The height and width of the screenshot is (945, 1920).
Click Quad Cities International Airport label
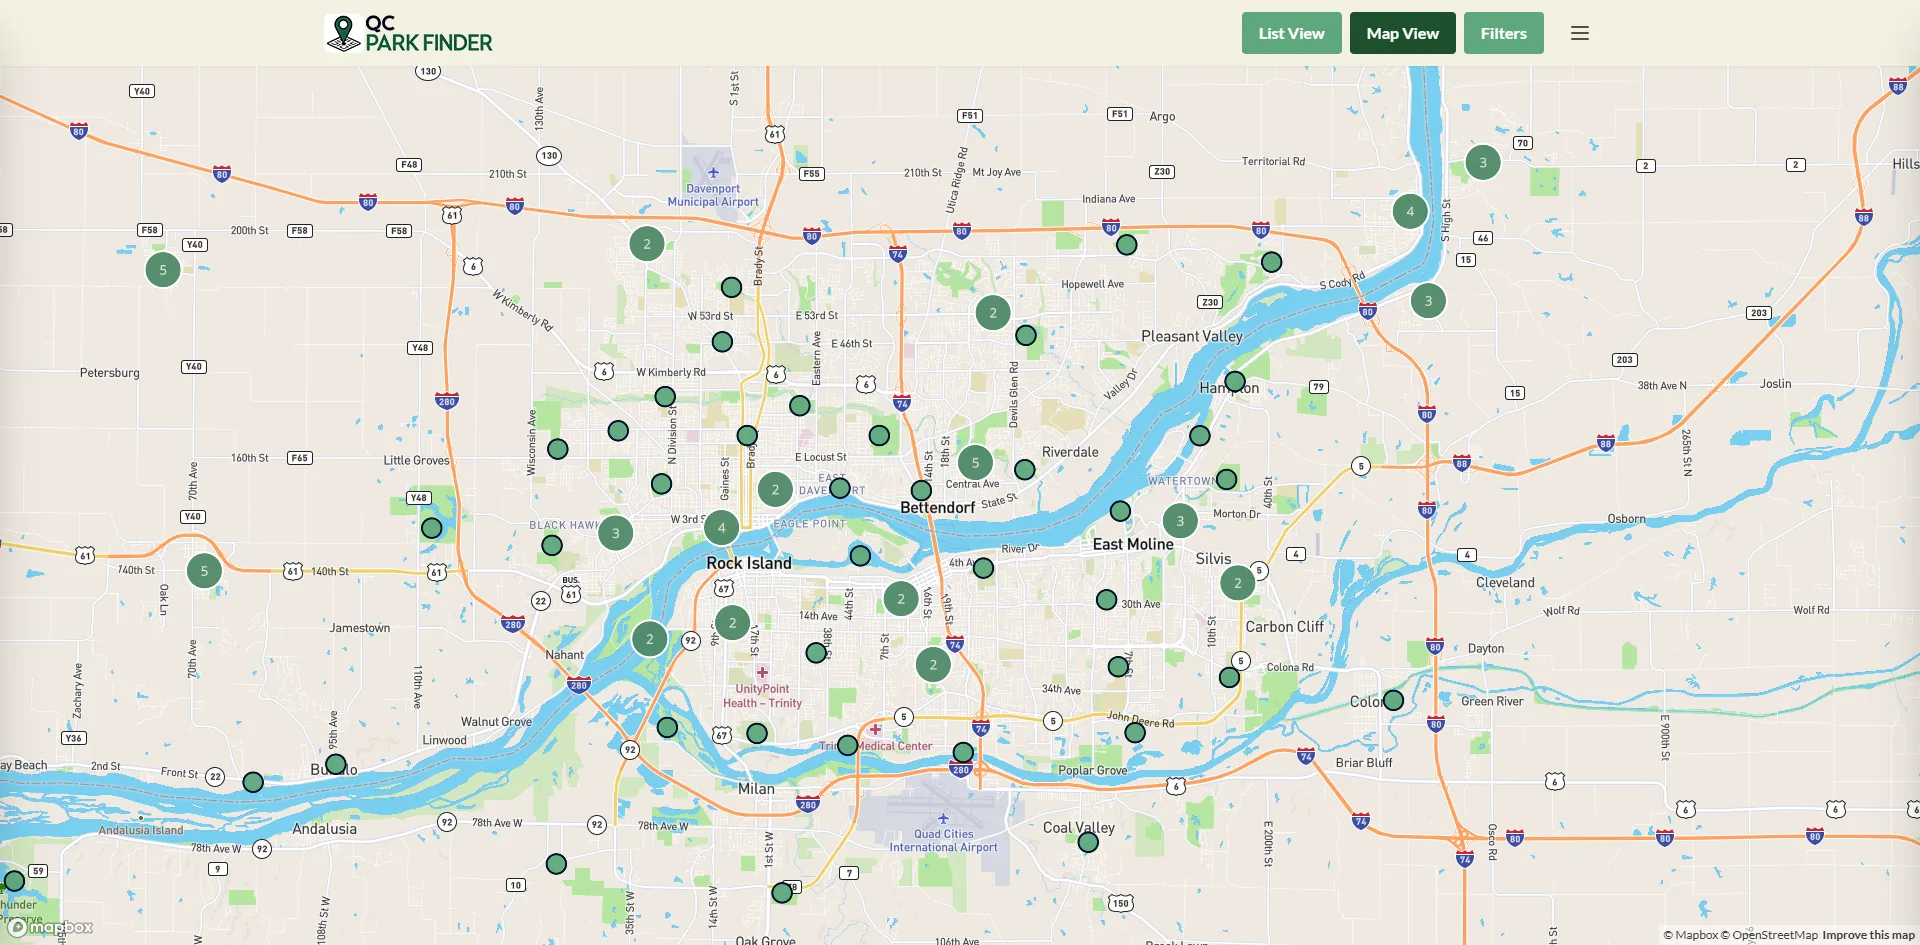coord(944,840)
